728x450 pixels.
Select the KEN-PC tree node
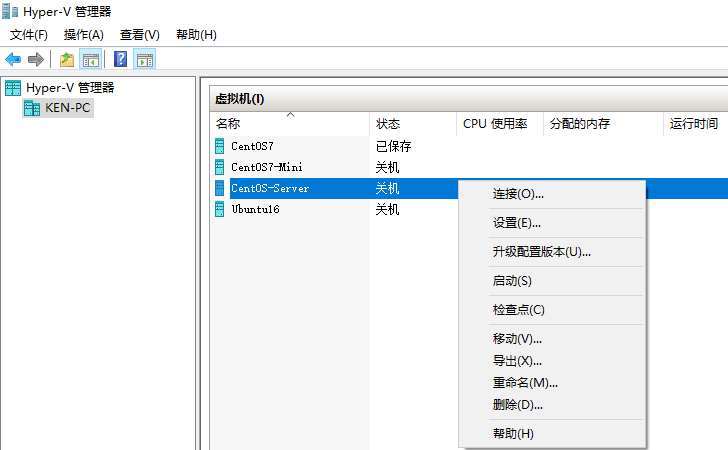[x=68, y=108]
